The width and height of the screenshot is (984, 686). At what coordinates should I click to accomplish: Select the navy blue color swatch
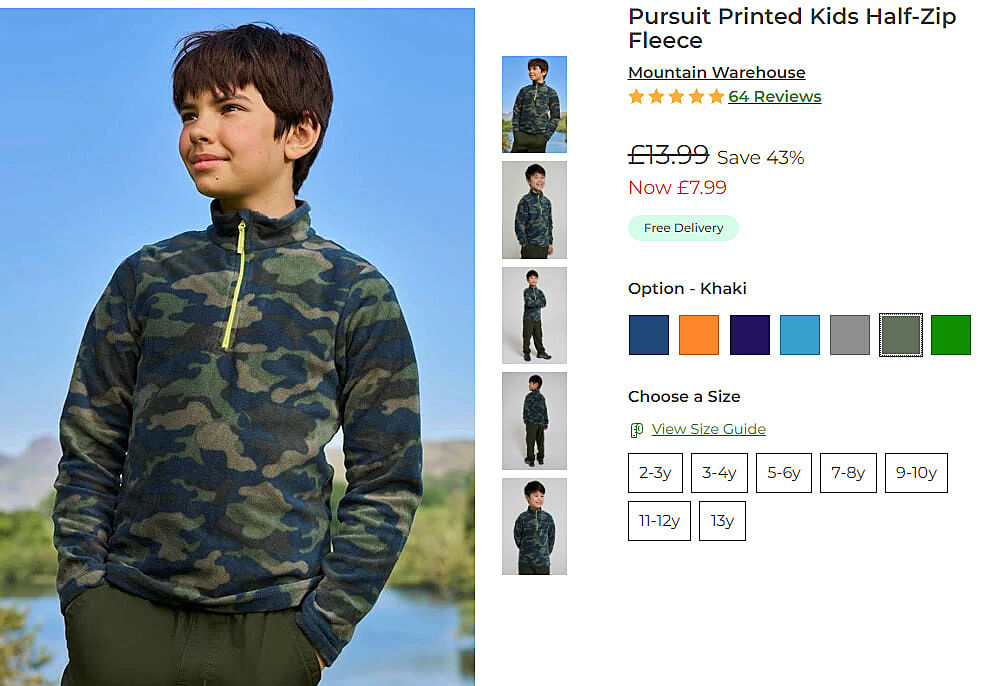click(x=648, y=335)
